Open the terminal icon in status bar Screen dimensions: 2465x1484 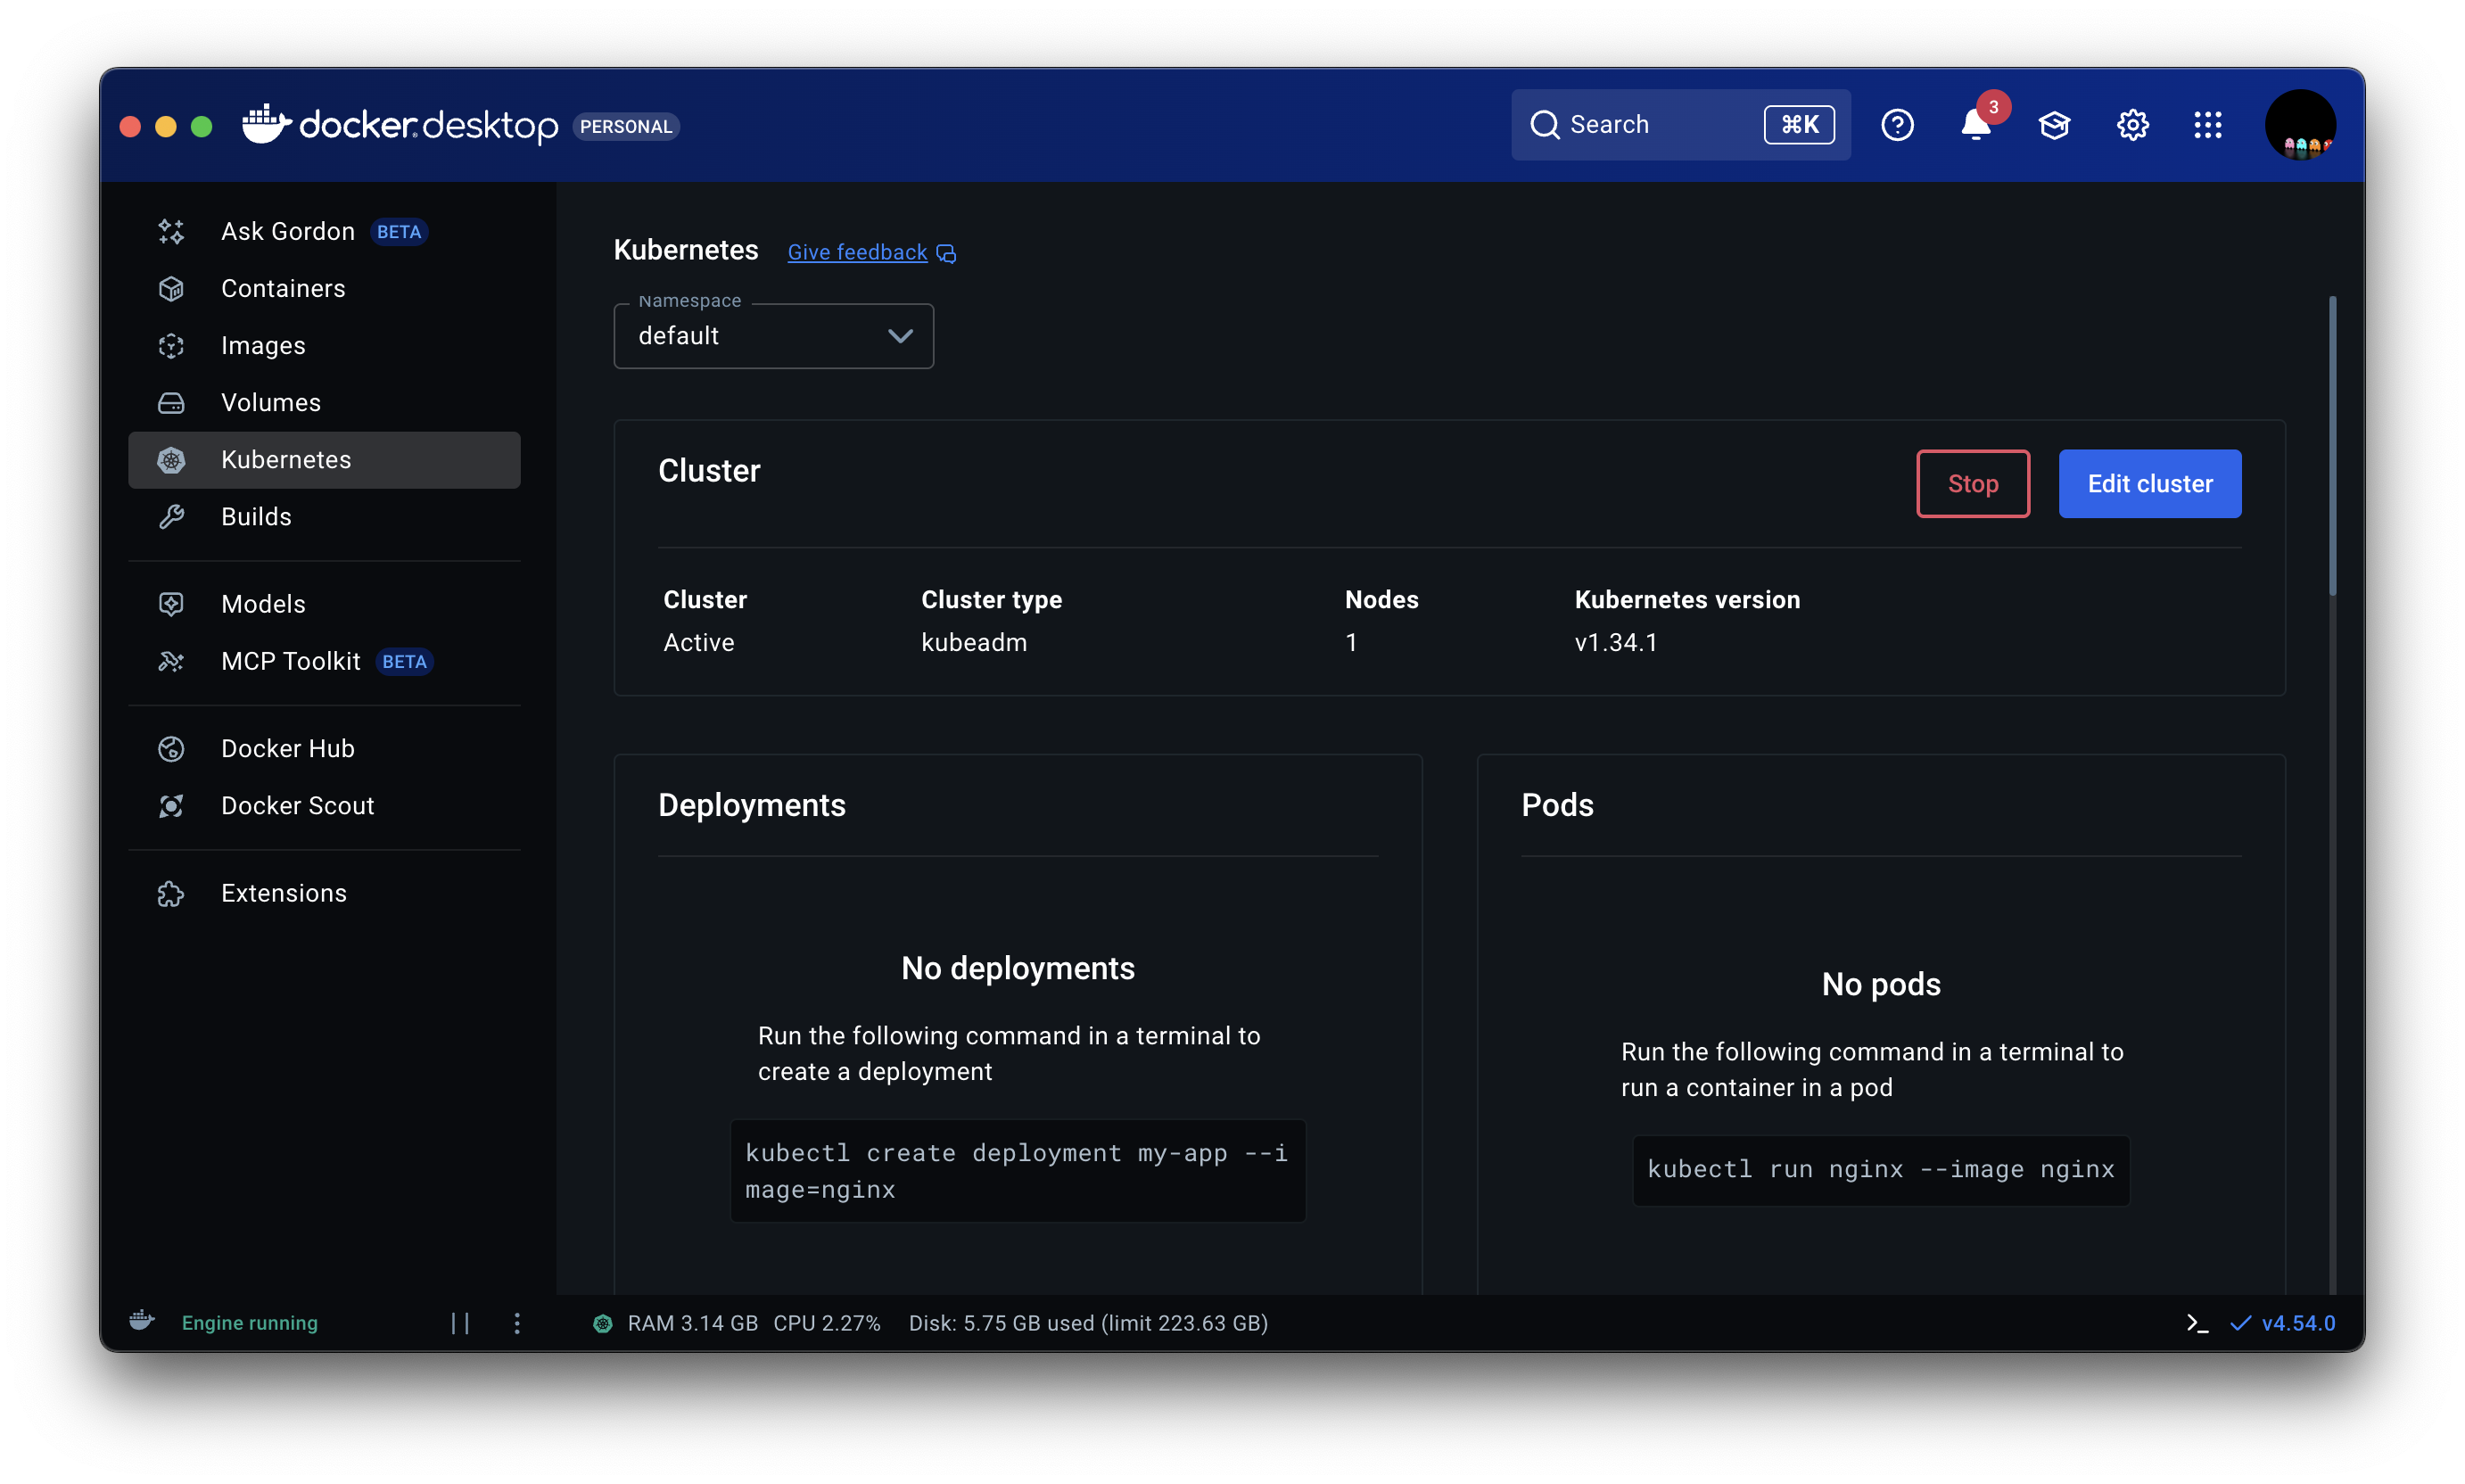pyautogui.click(x=2196, y=1323)
